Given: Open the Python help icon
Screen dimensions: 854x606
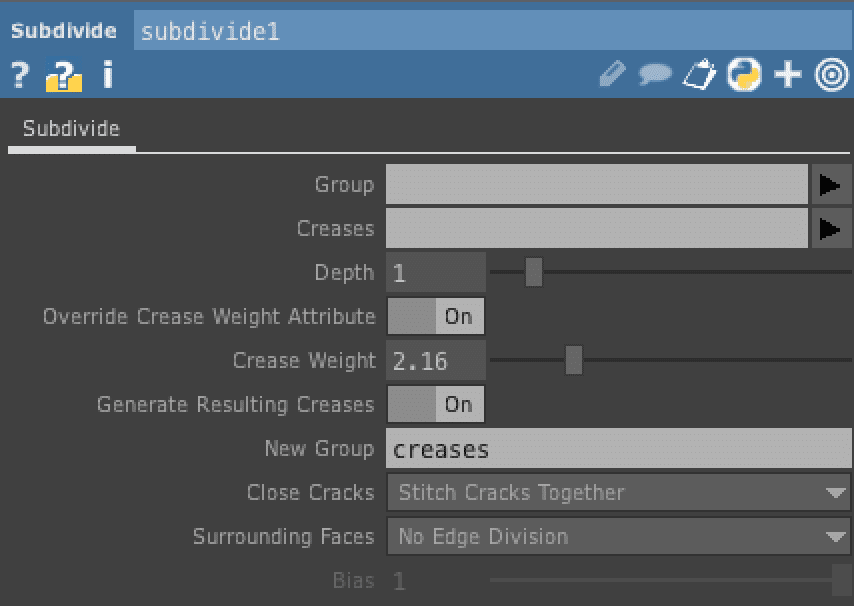Looking at the screenshot, I should pos(743,75).
